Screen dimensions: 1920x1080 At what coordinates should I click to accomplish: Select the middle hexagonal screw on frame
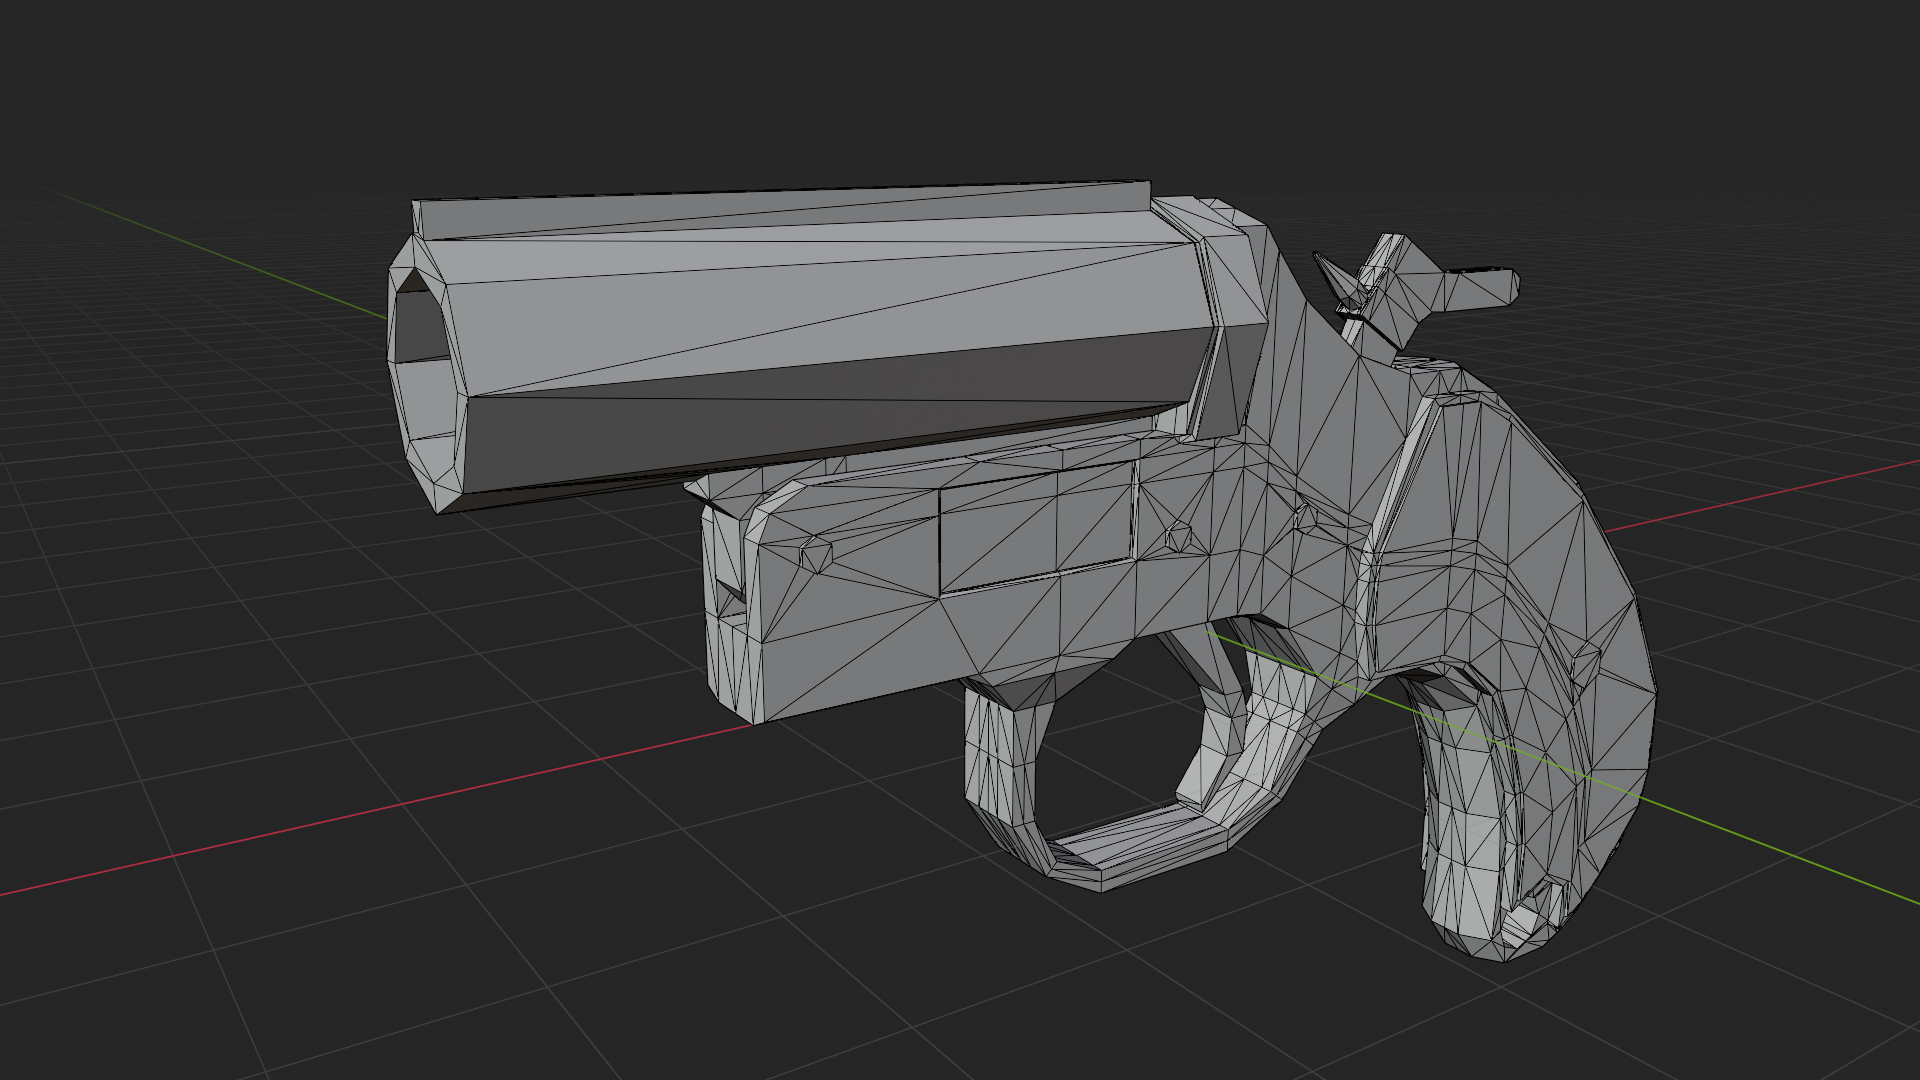click(1180, 536)
